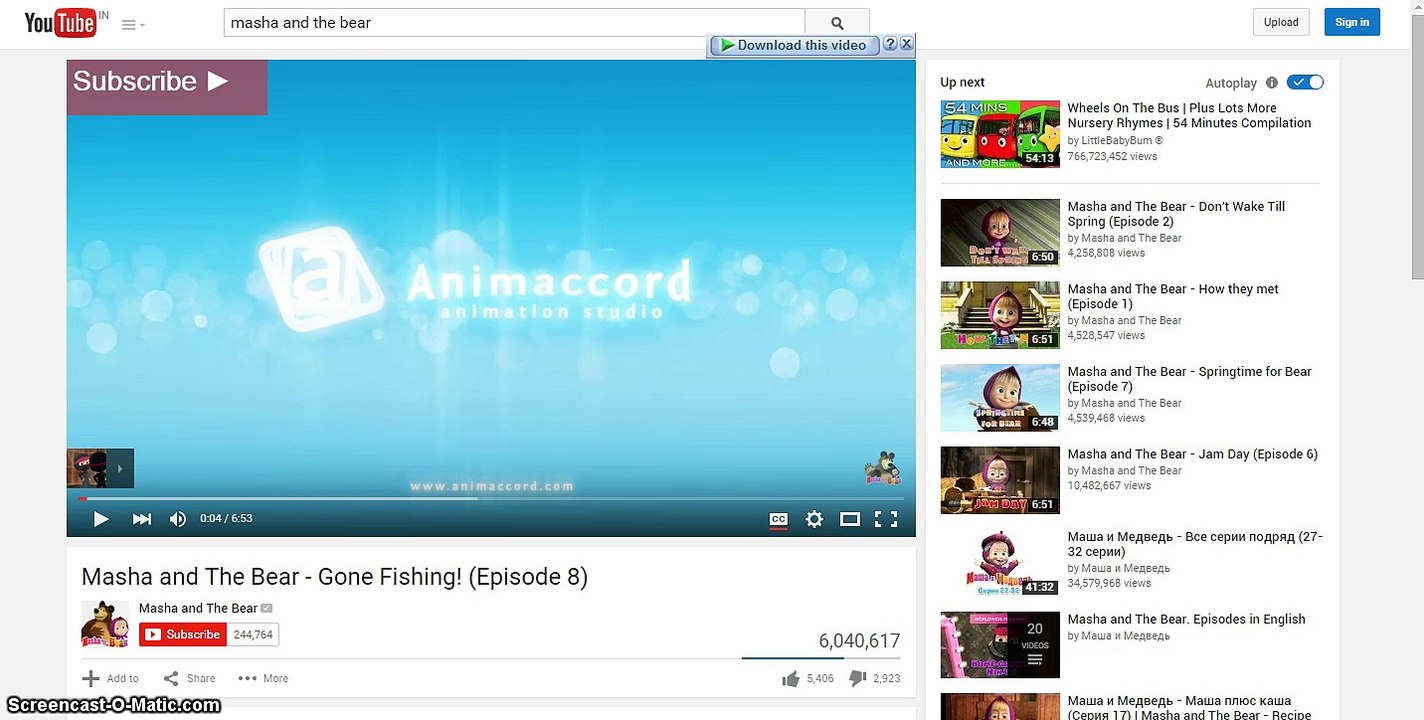Toggle the Autoplay switch
The image size is (1424, 720).
(x=1305, y=82)
